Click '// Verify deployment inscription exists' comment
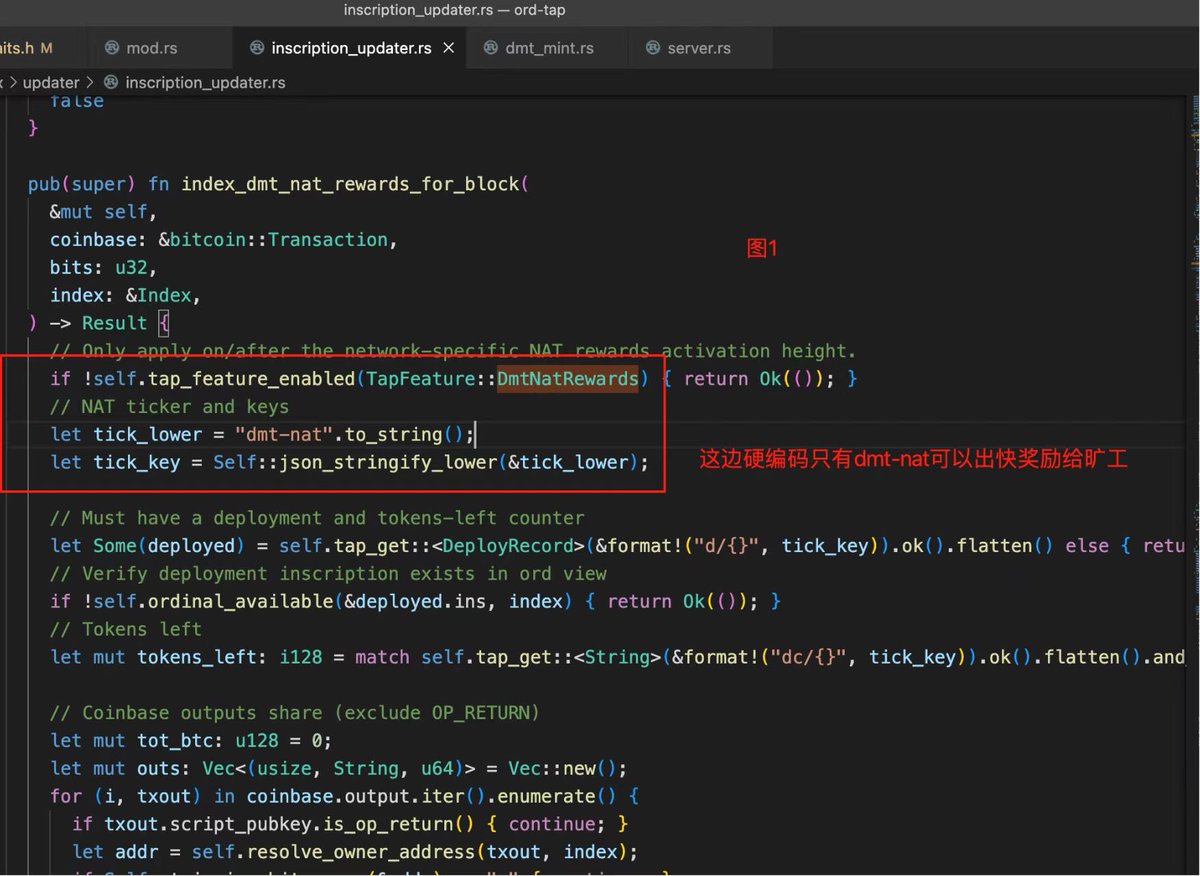 point(328,574)
